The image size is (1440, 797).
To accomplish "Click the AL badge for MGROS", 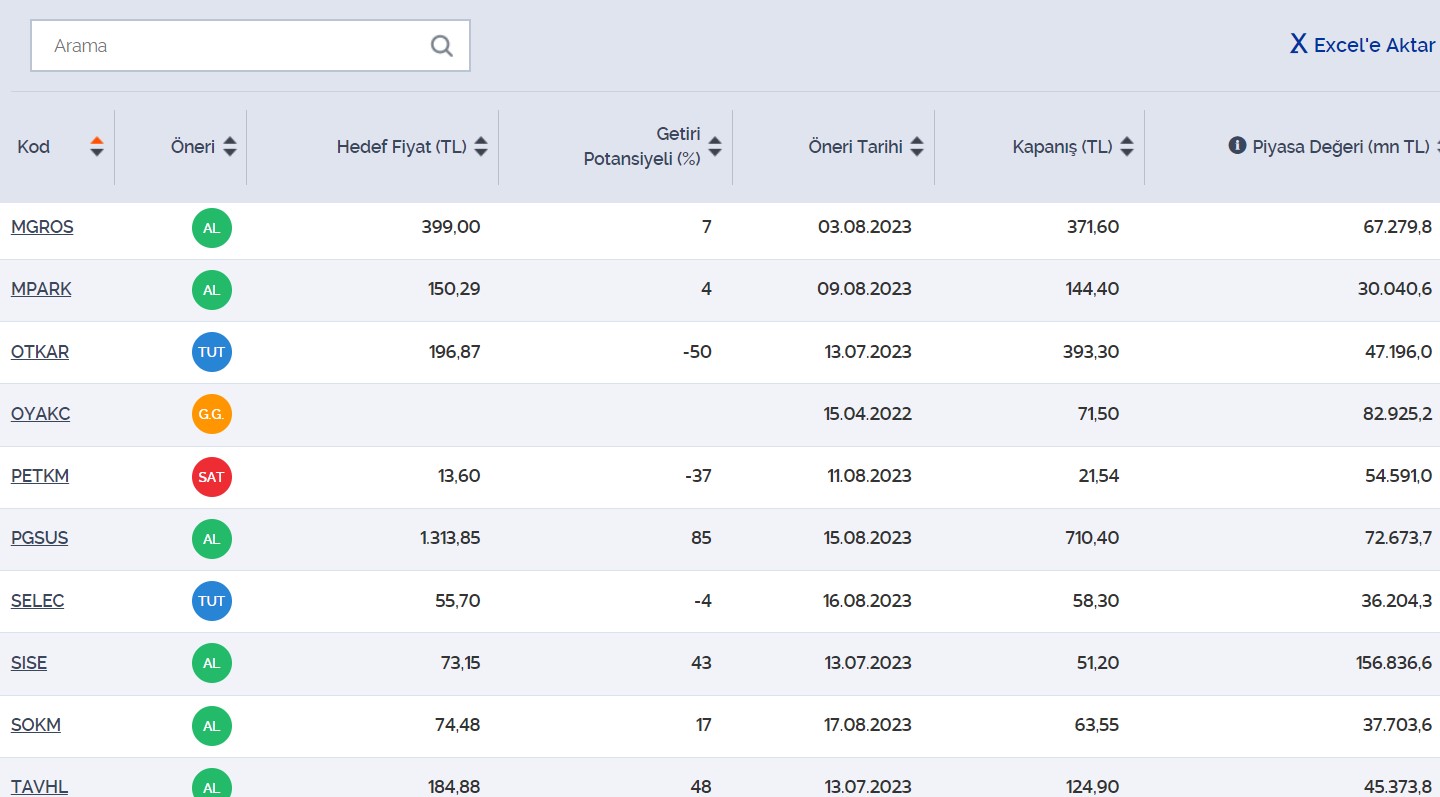I will tap(211, 228).
